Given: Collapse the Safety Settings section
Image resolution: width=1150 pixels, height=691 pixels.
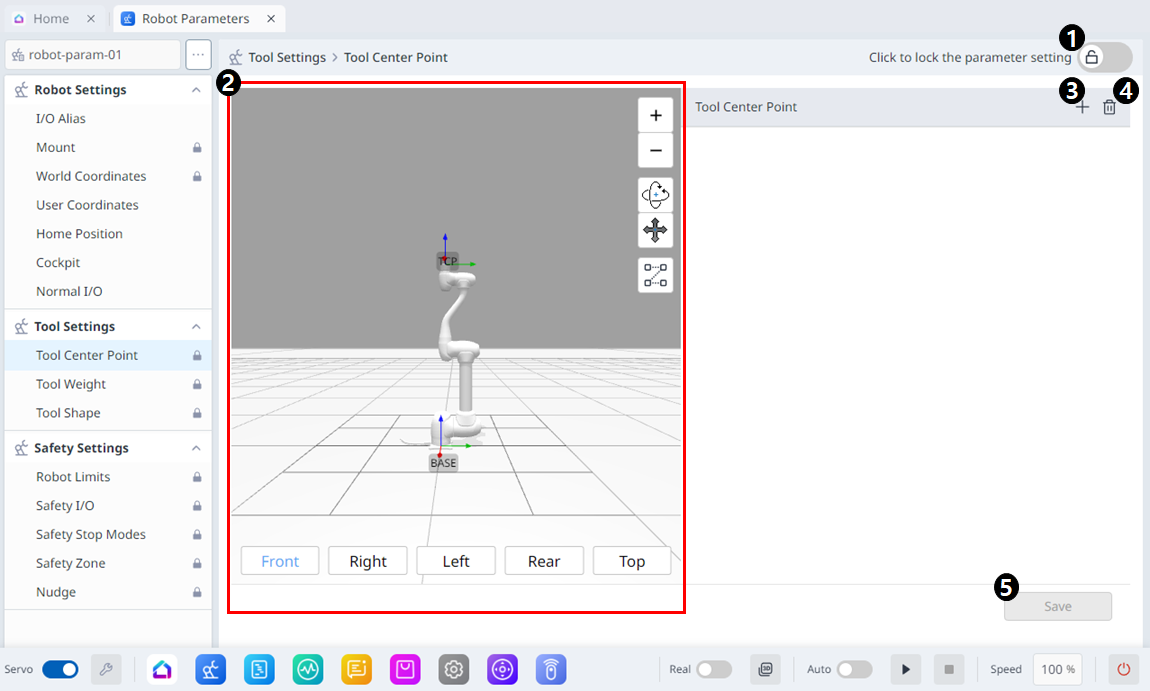Looking at the screenshot, I should pyautogui.click(x=196, y=448).
